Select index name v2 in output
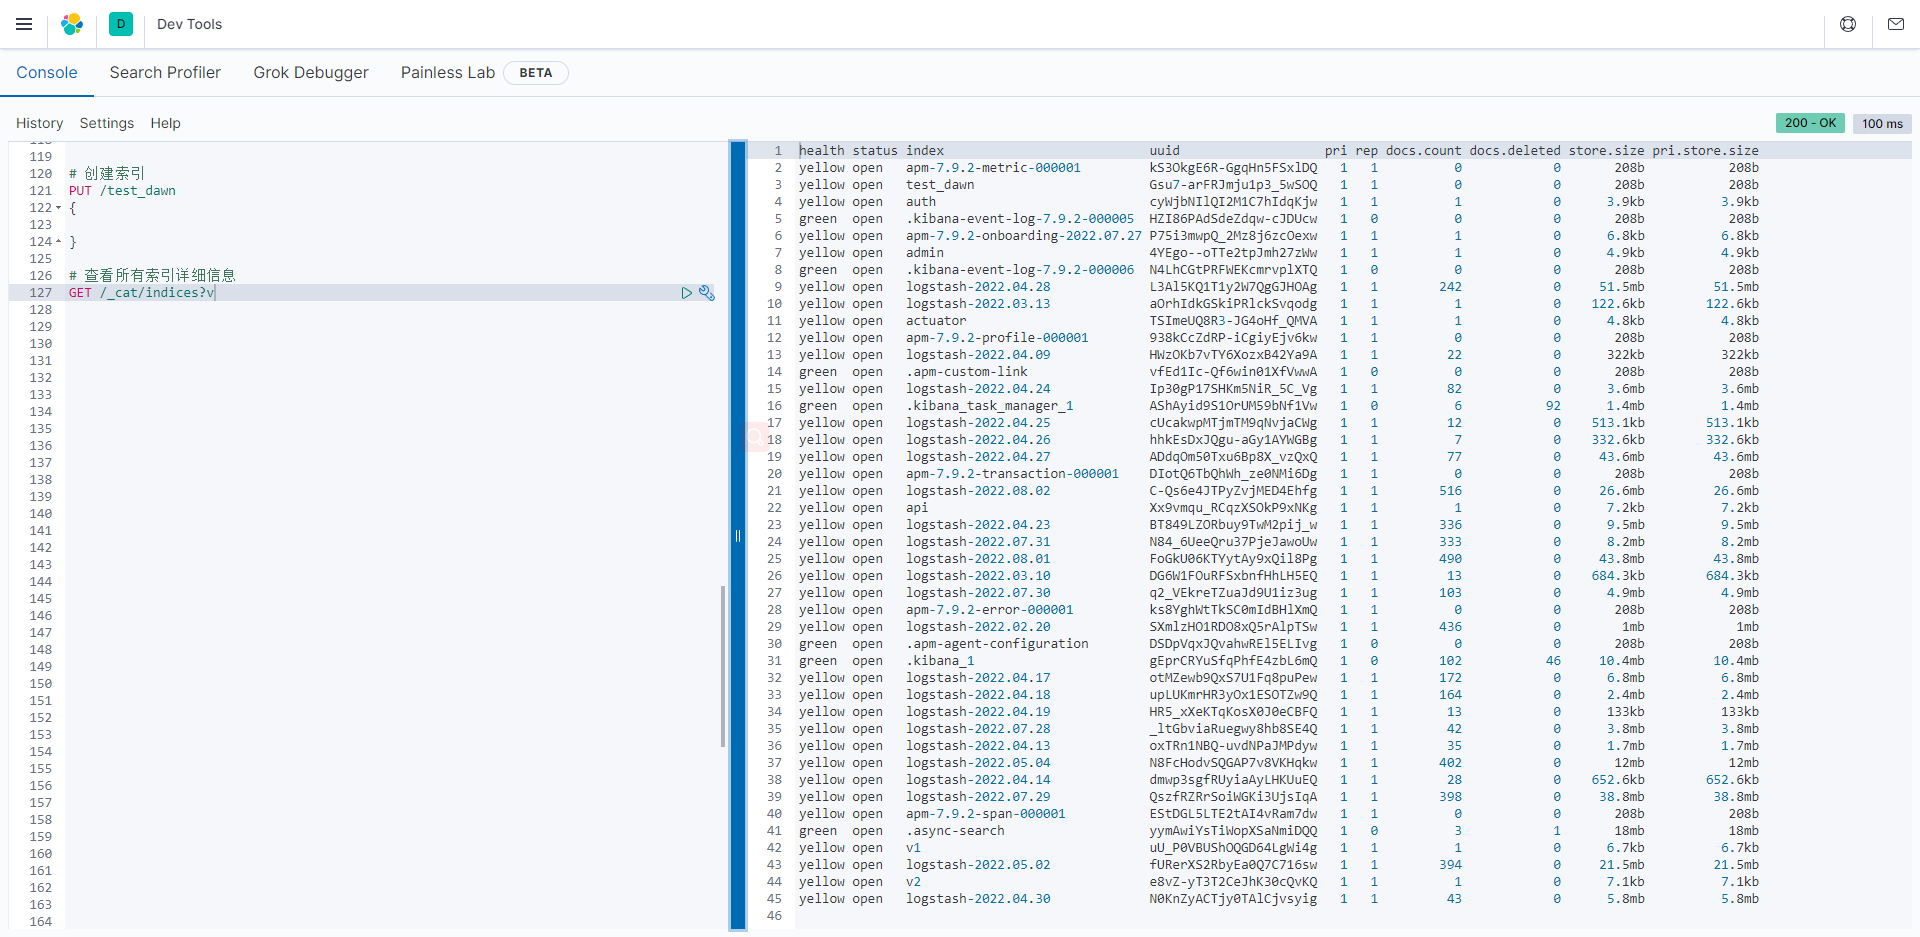Screen dimensions: 1920x937 click(913, 882)
